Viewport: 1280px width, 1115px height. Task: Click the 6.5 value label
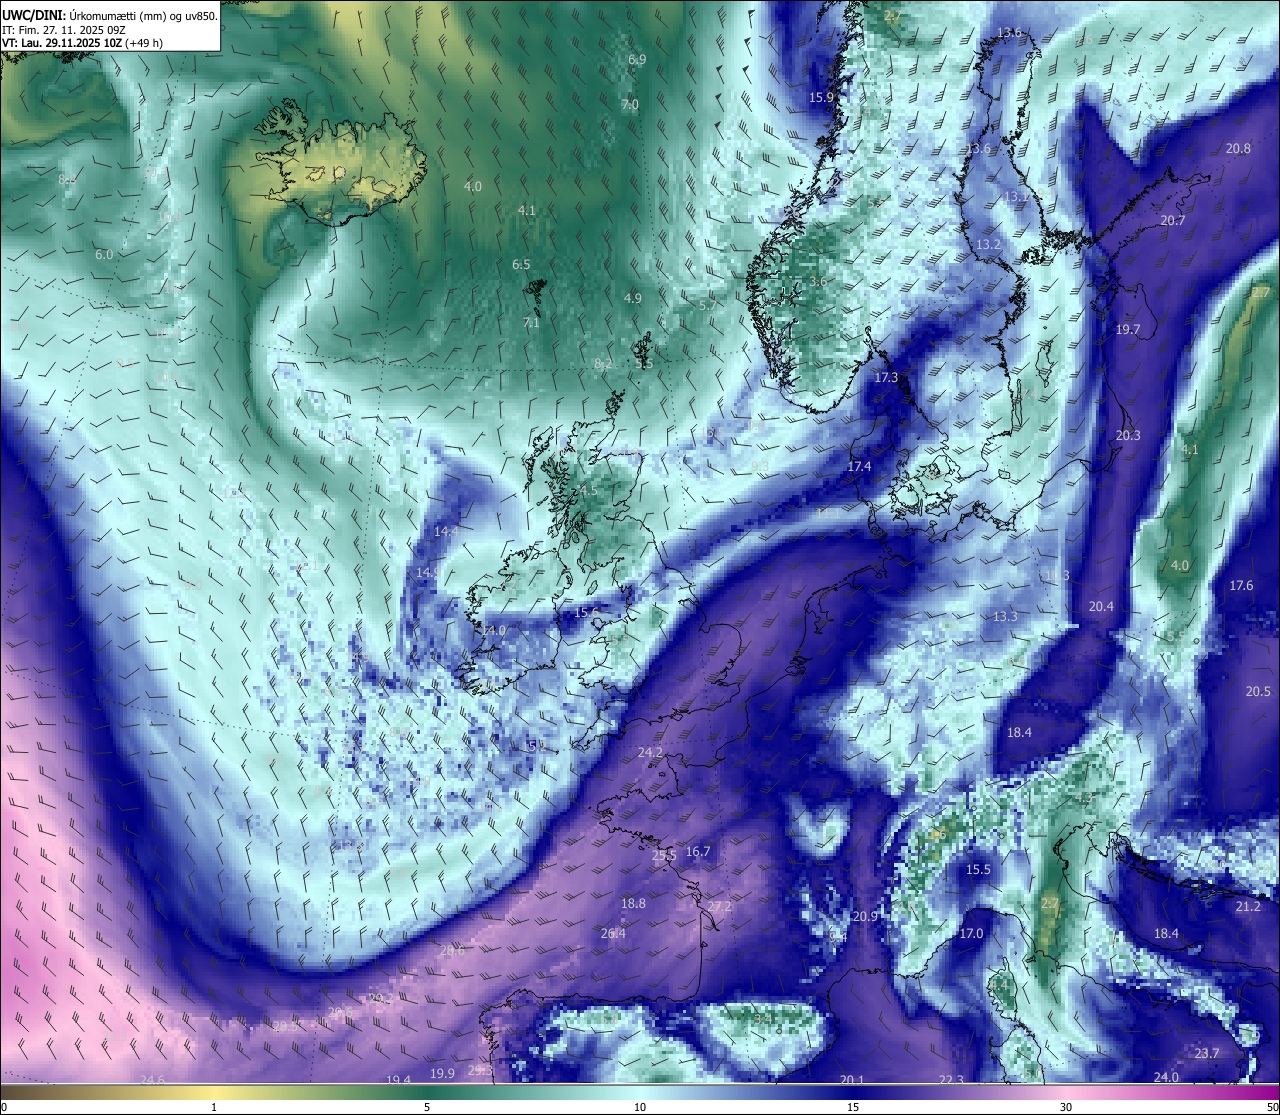(521, 264)
